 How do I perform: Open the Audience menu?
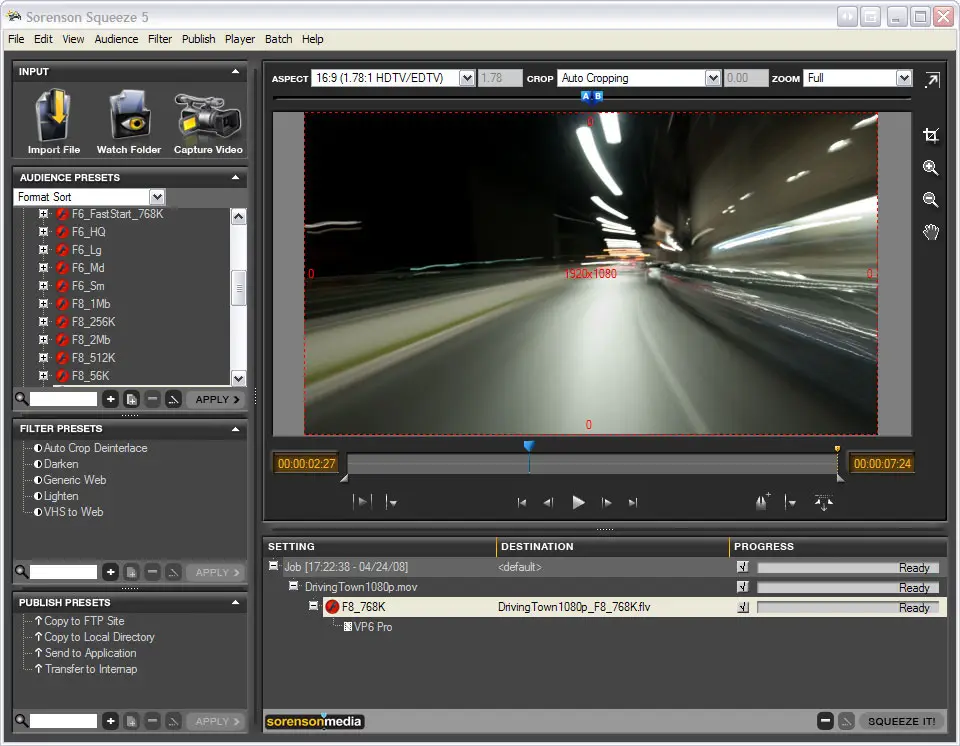click(x=116, y=39)
